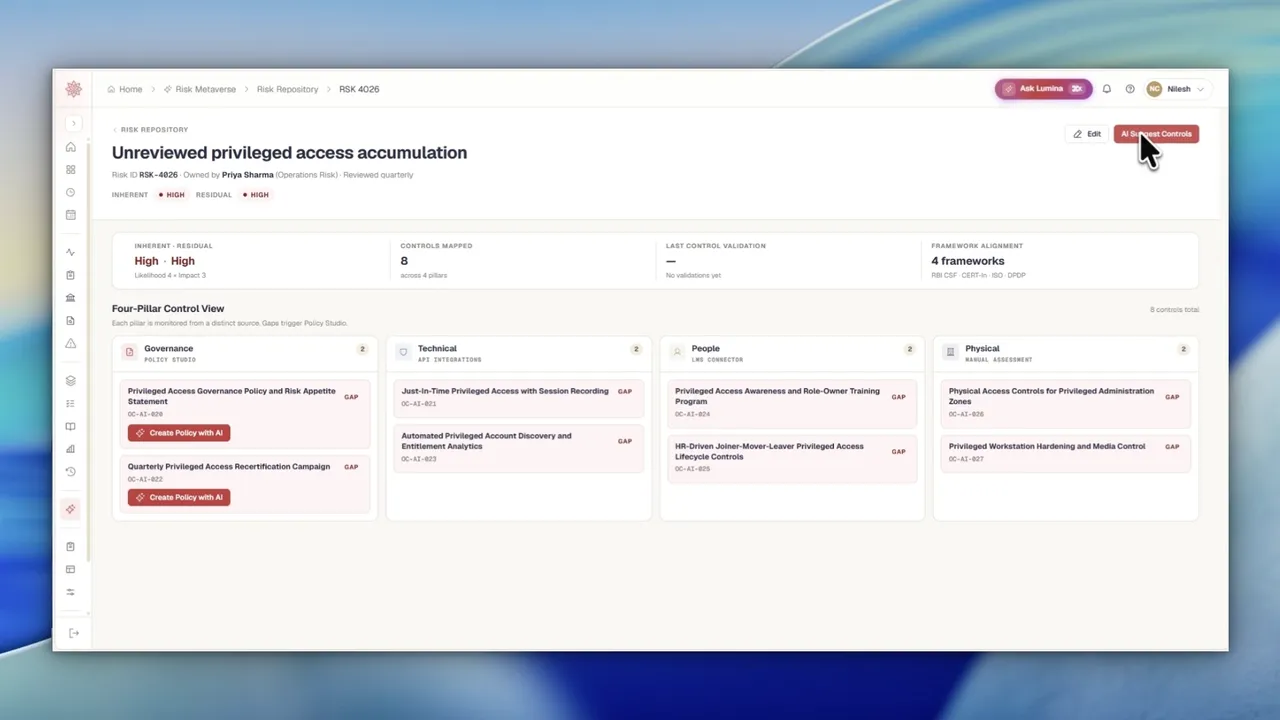Open the sliders settings sidebar icon
The image size is (1280, 720).
(71, 592)
